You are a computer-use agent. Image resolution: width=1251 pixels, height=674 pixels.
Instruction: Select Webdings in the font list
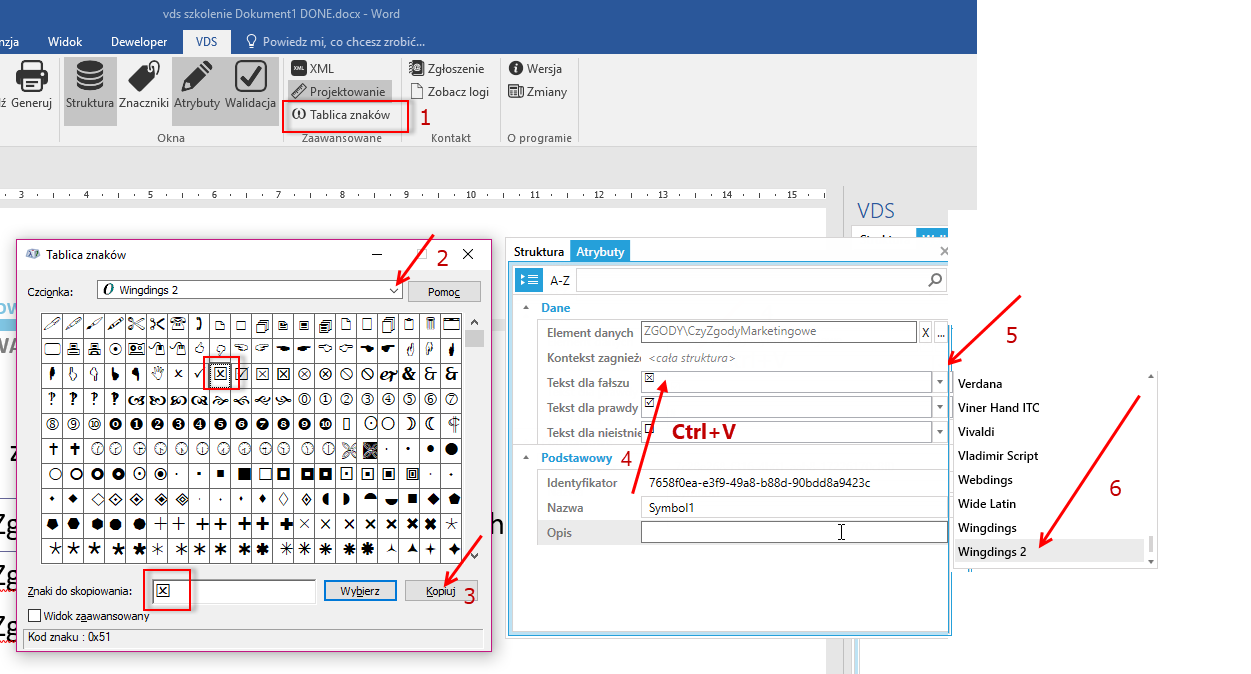coord(985,480)
